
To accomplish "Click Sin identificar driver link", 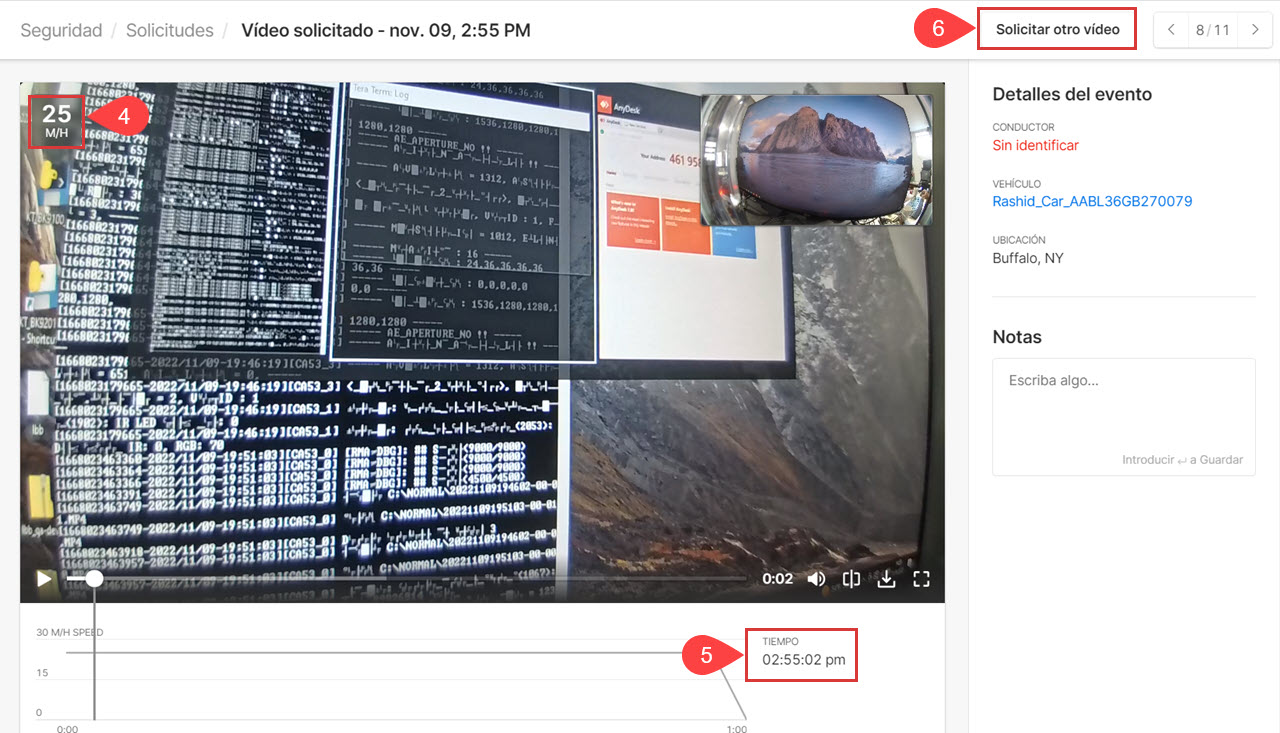I will (1035, 145).
